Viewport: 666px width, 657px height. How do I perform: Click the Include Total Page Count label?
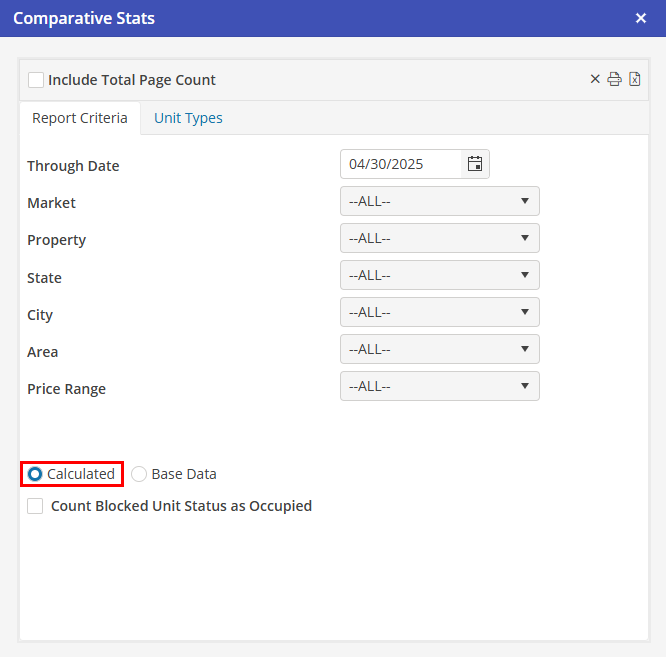[132, 80]
